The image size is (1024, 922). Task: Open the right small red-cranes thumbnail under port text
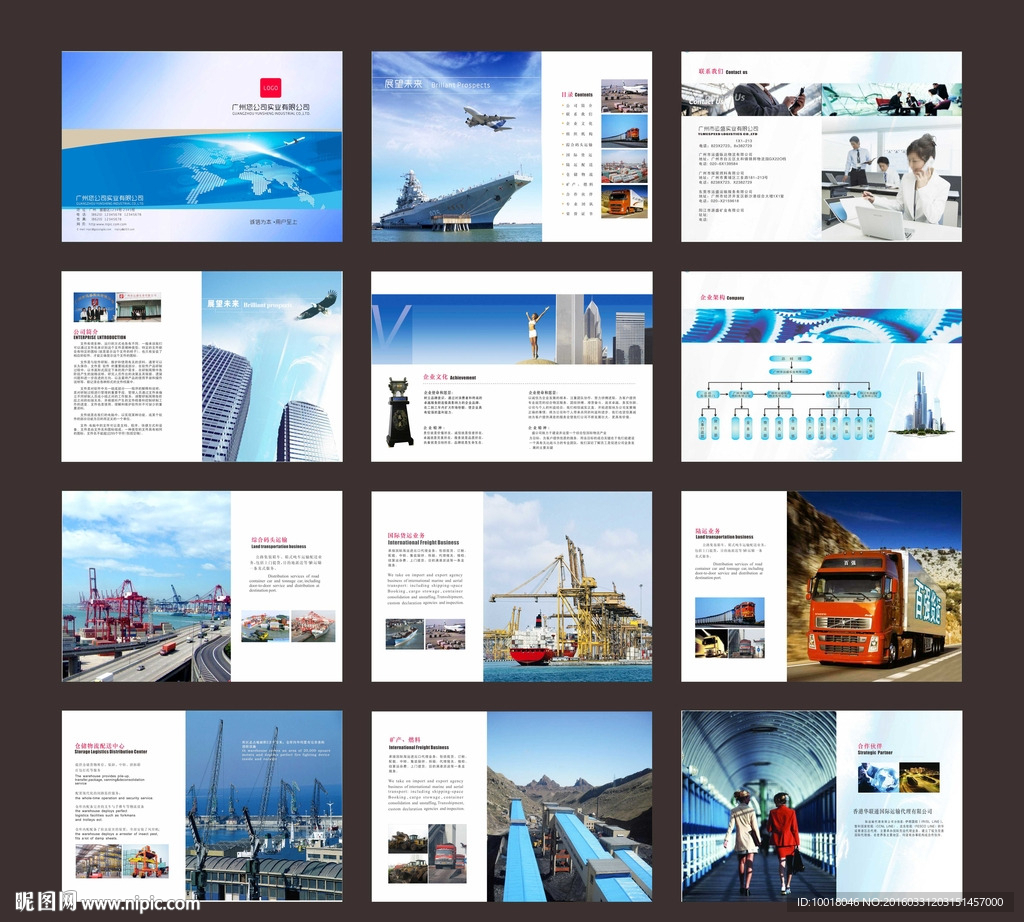[x=313, y=626]
